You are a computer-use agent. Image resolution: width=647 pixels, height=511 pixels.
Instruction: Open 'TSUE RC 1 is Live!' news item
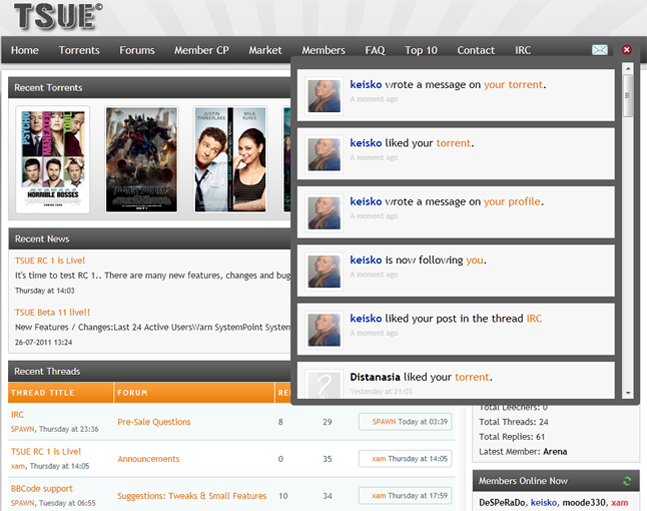pos(50,260)
